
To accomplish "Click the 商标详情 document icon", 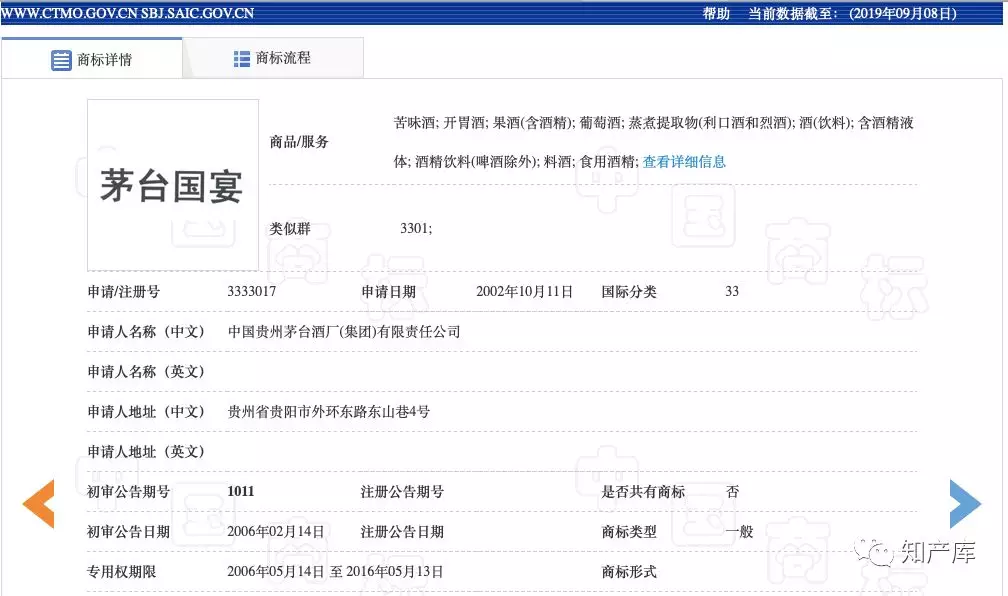I will [61, 60].
